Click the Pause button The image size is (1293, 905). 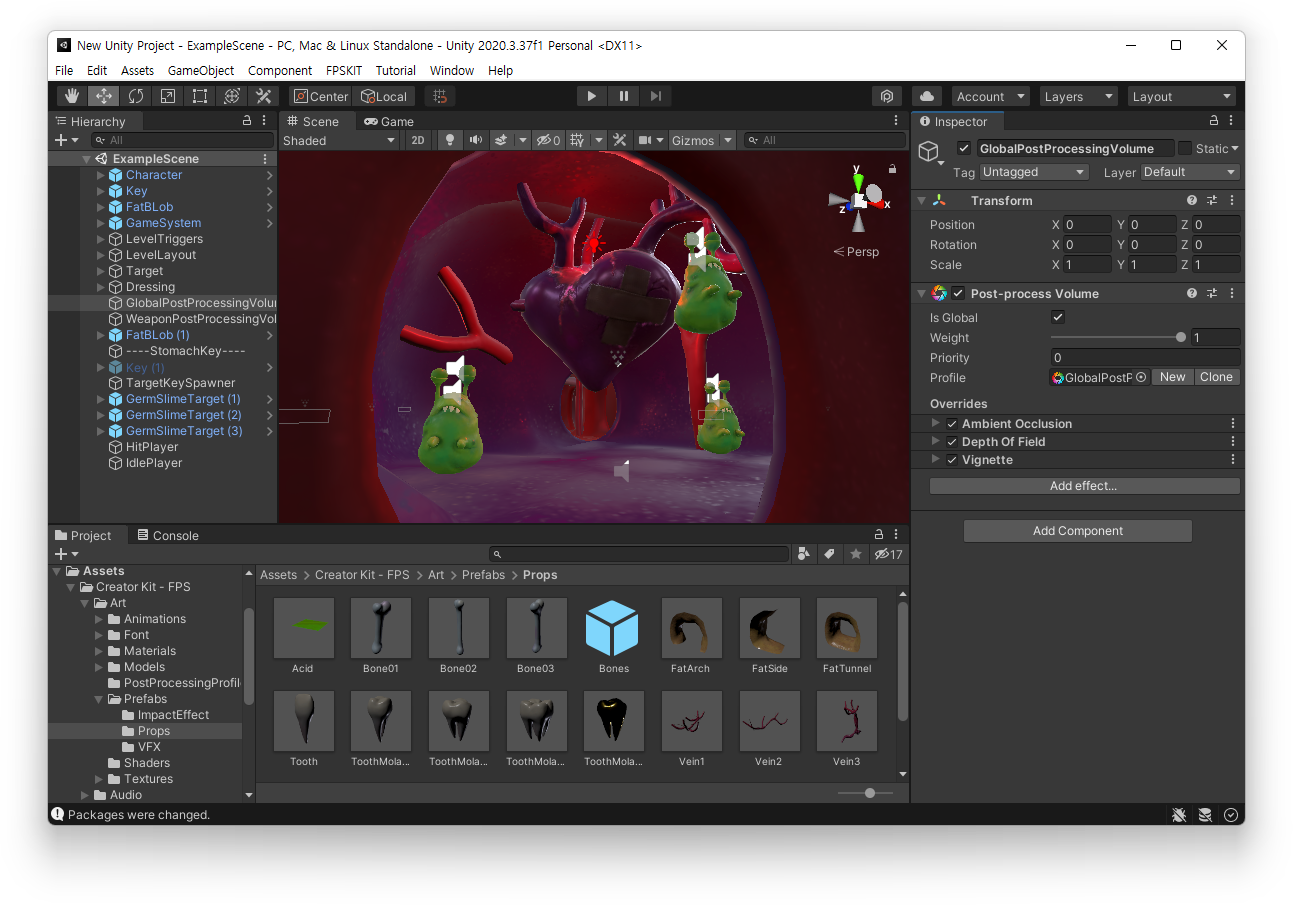click(624, 96)
